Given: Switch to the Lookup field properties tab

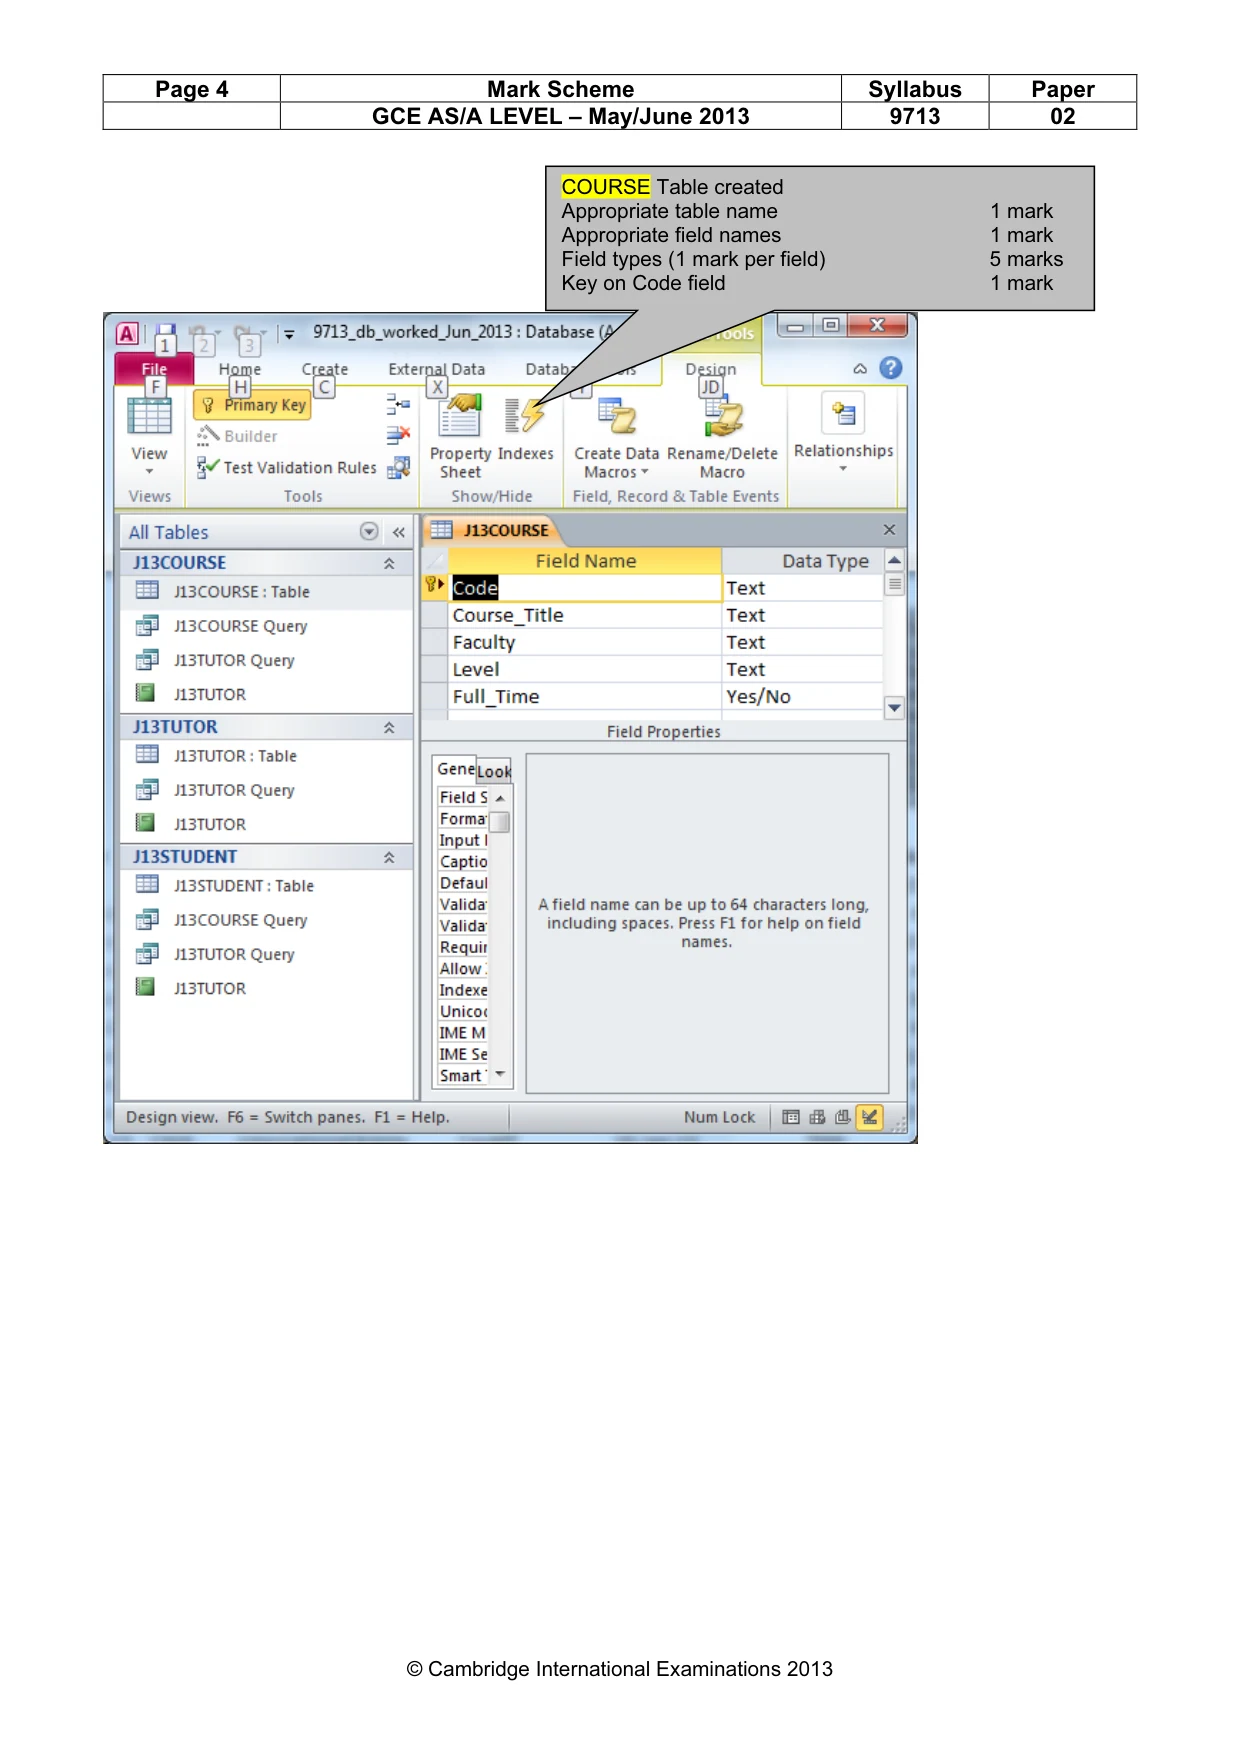Looking at the screenshot, I should pyautogui.click(x=494, y=771).
